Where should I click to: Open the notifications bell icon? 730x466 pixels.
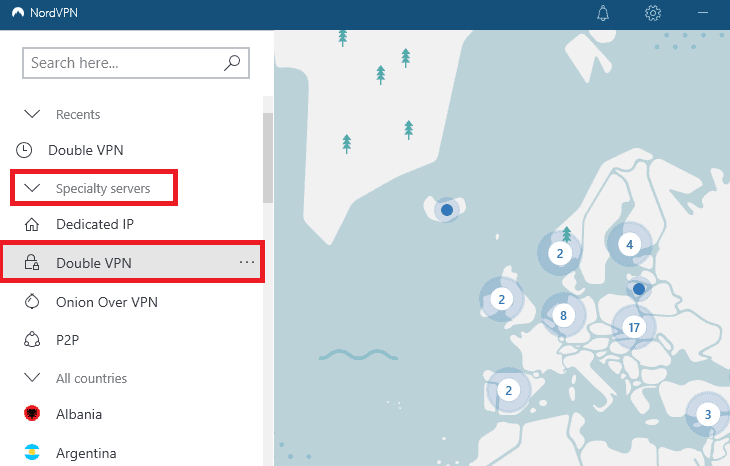point(603,13)
